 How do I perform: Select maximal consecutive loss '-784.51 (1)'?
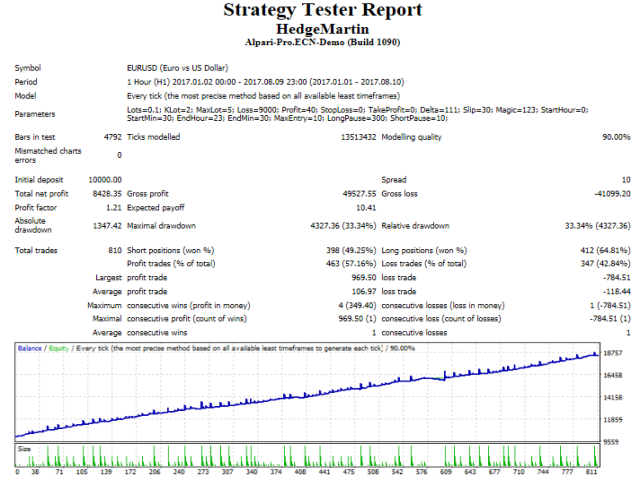[x=610, y=318]
